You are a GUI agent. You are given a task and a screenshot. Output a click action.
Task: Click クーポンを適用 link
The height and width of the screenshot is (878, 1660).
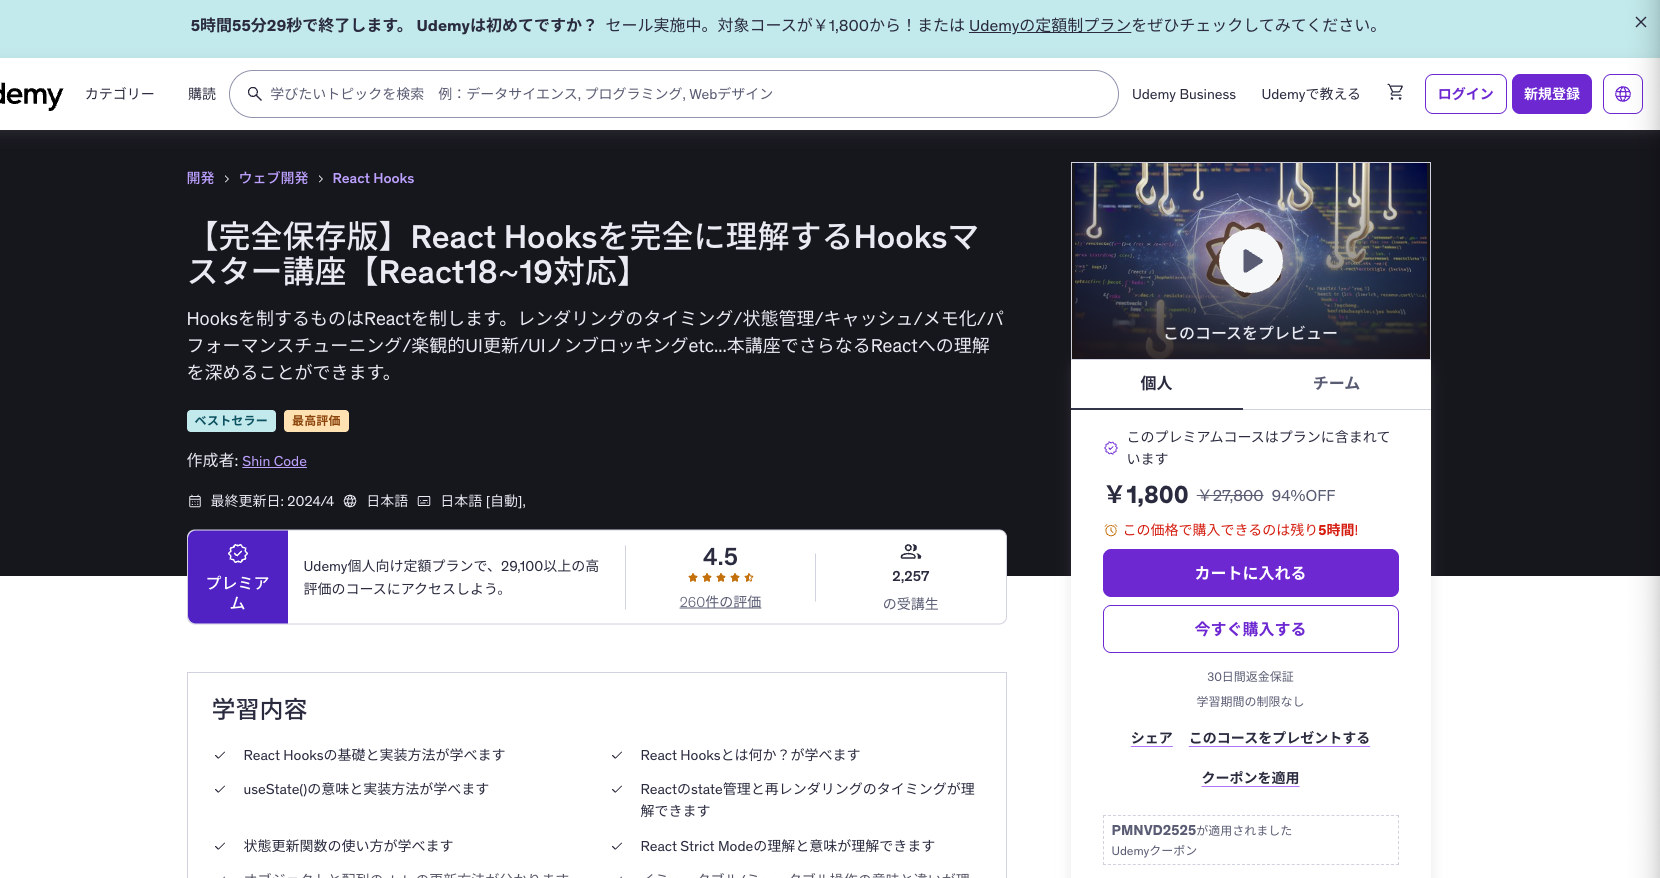[1250, 778]
